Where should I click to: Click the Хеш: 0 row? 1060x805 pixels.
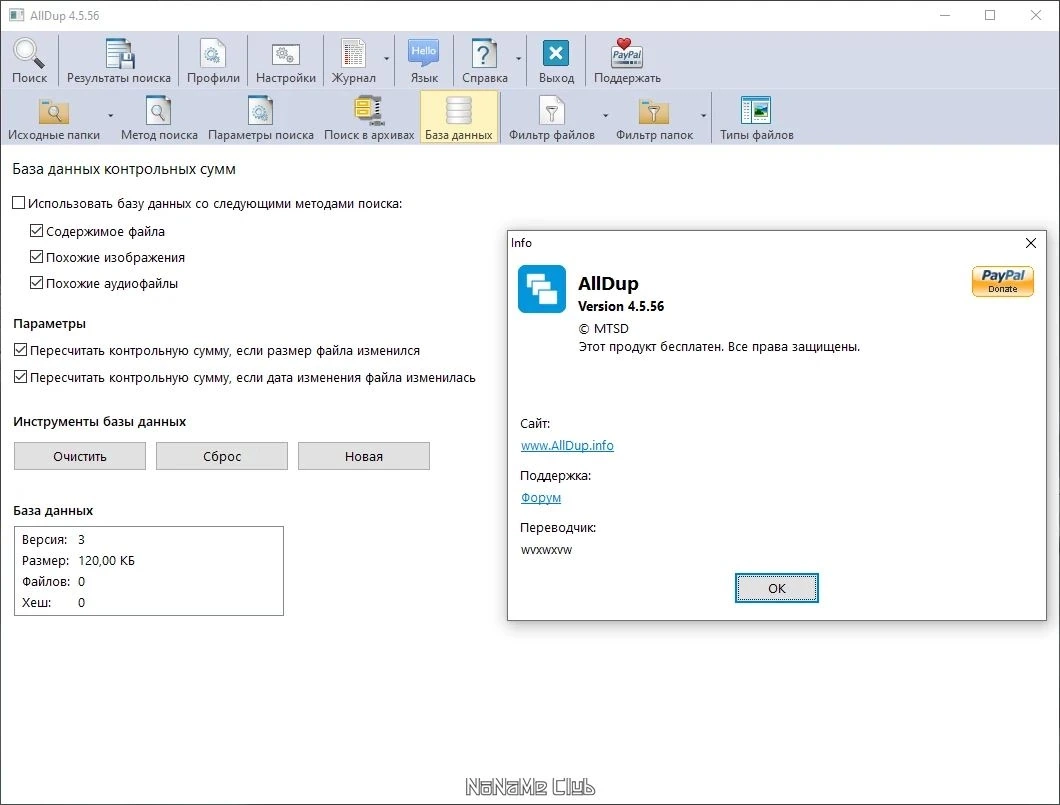[53, 602]
